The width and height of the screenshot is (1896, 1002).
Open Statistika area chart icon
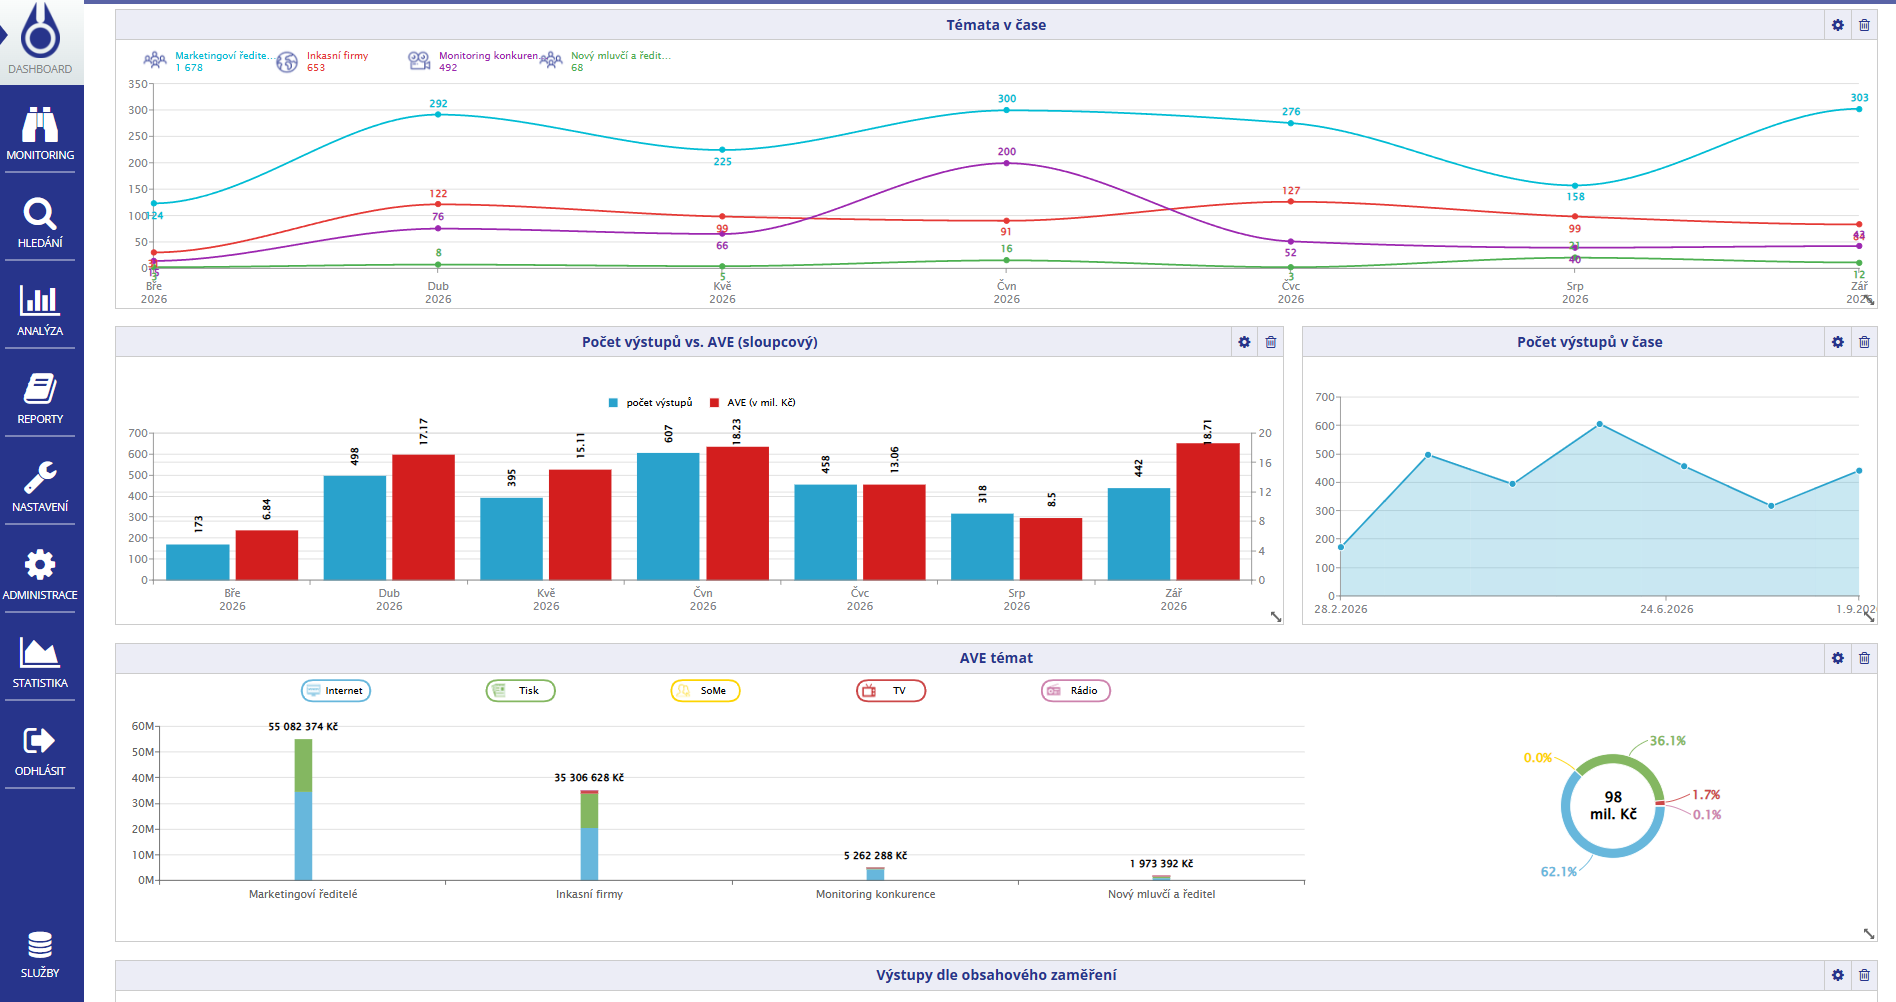(40, 652)
